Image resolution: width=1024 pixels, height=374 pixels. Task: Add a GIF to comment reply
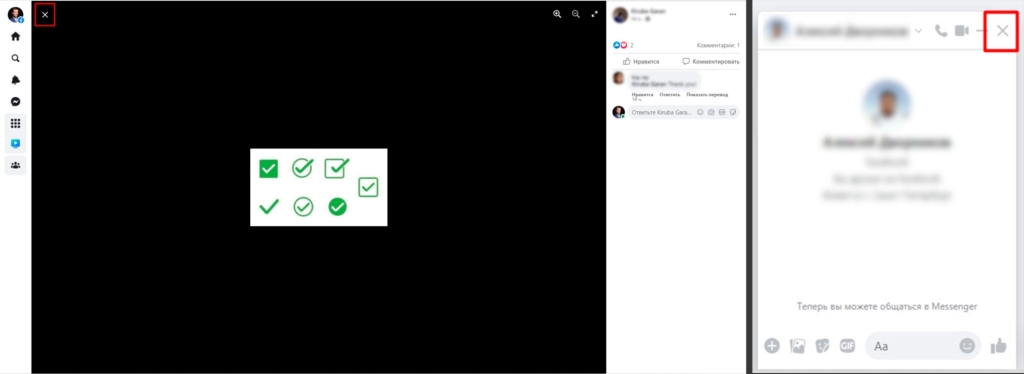click(722, 112)
